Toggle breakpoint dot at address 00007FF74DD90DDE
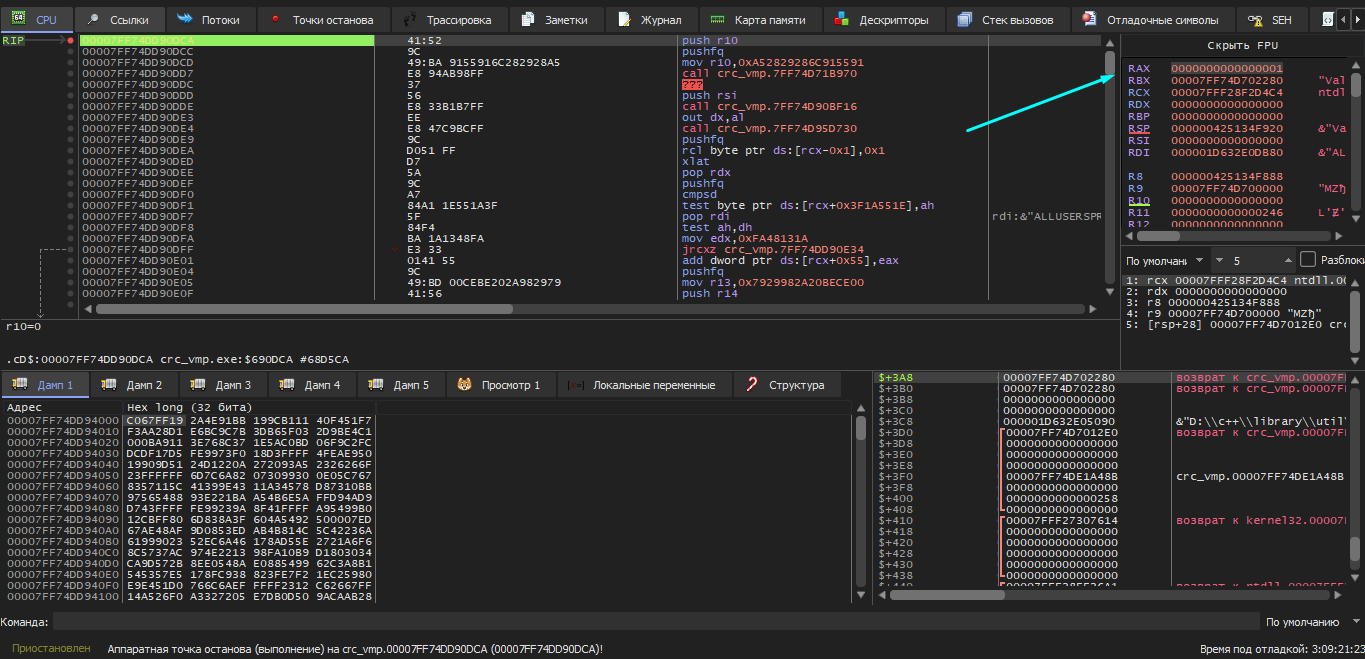The image size is (1365, 659). (70, 106)
